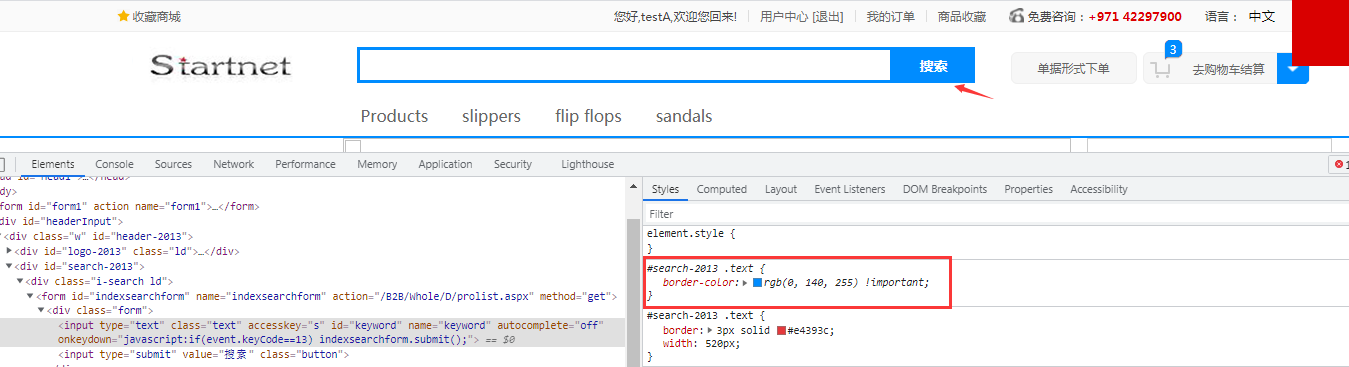Click the 收藏商城 star icon

point(123,16)
